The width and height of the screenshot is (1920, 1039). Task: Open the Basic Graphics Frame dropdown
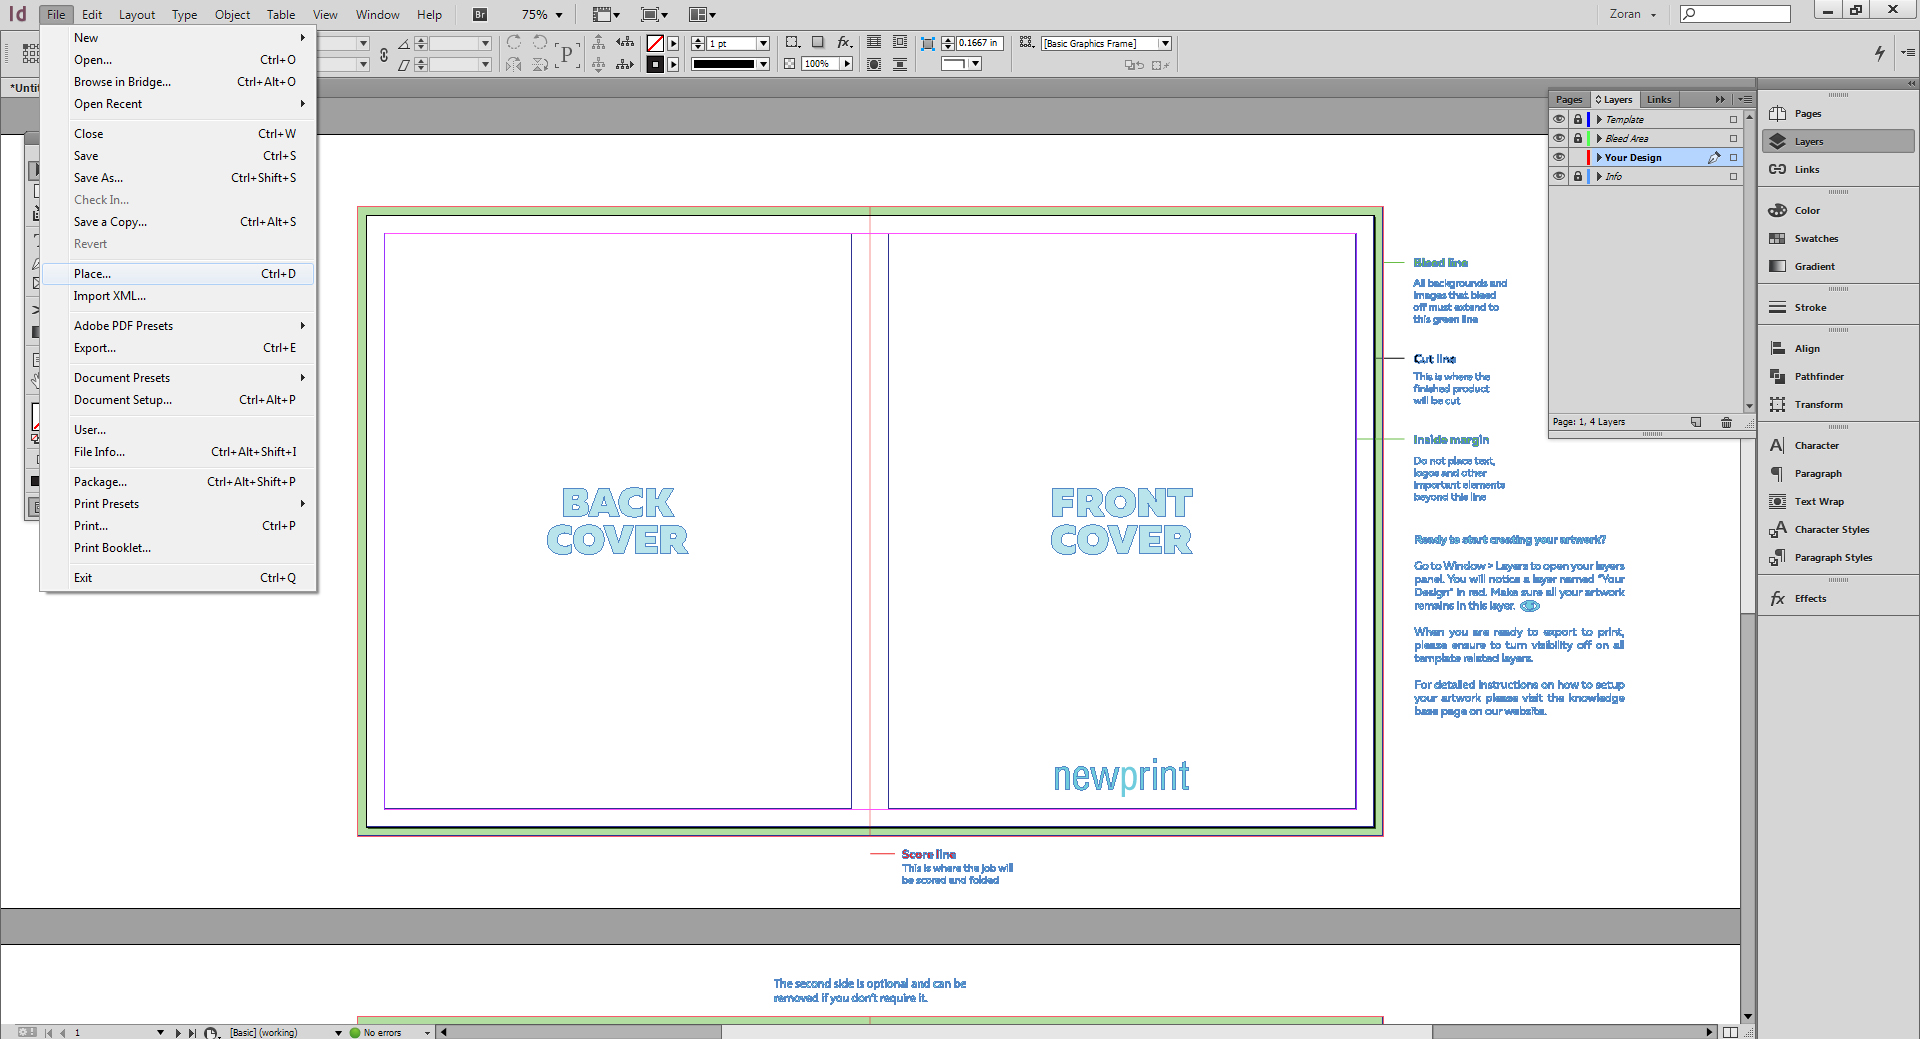[1163, 43]
